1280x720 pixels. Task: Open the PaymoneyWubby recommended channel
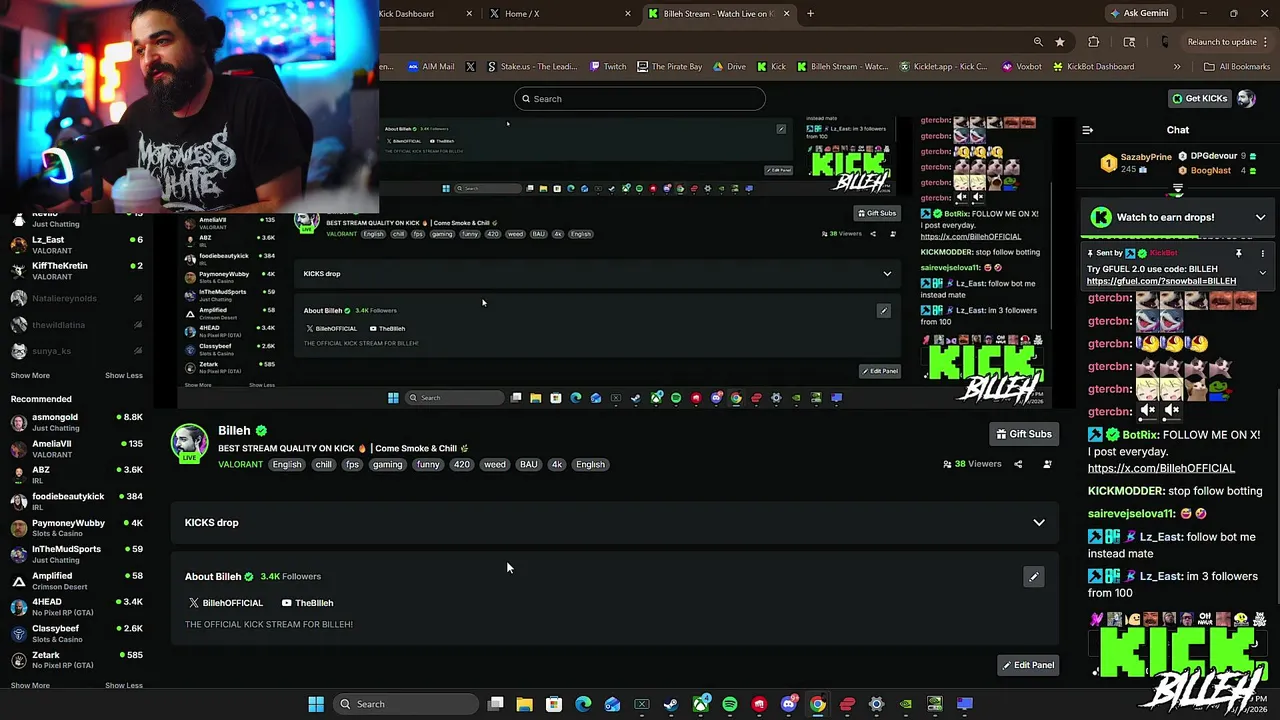pos(77,528)
